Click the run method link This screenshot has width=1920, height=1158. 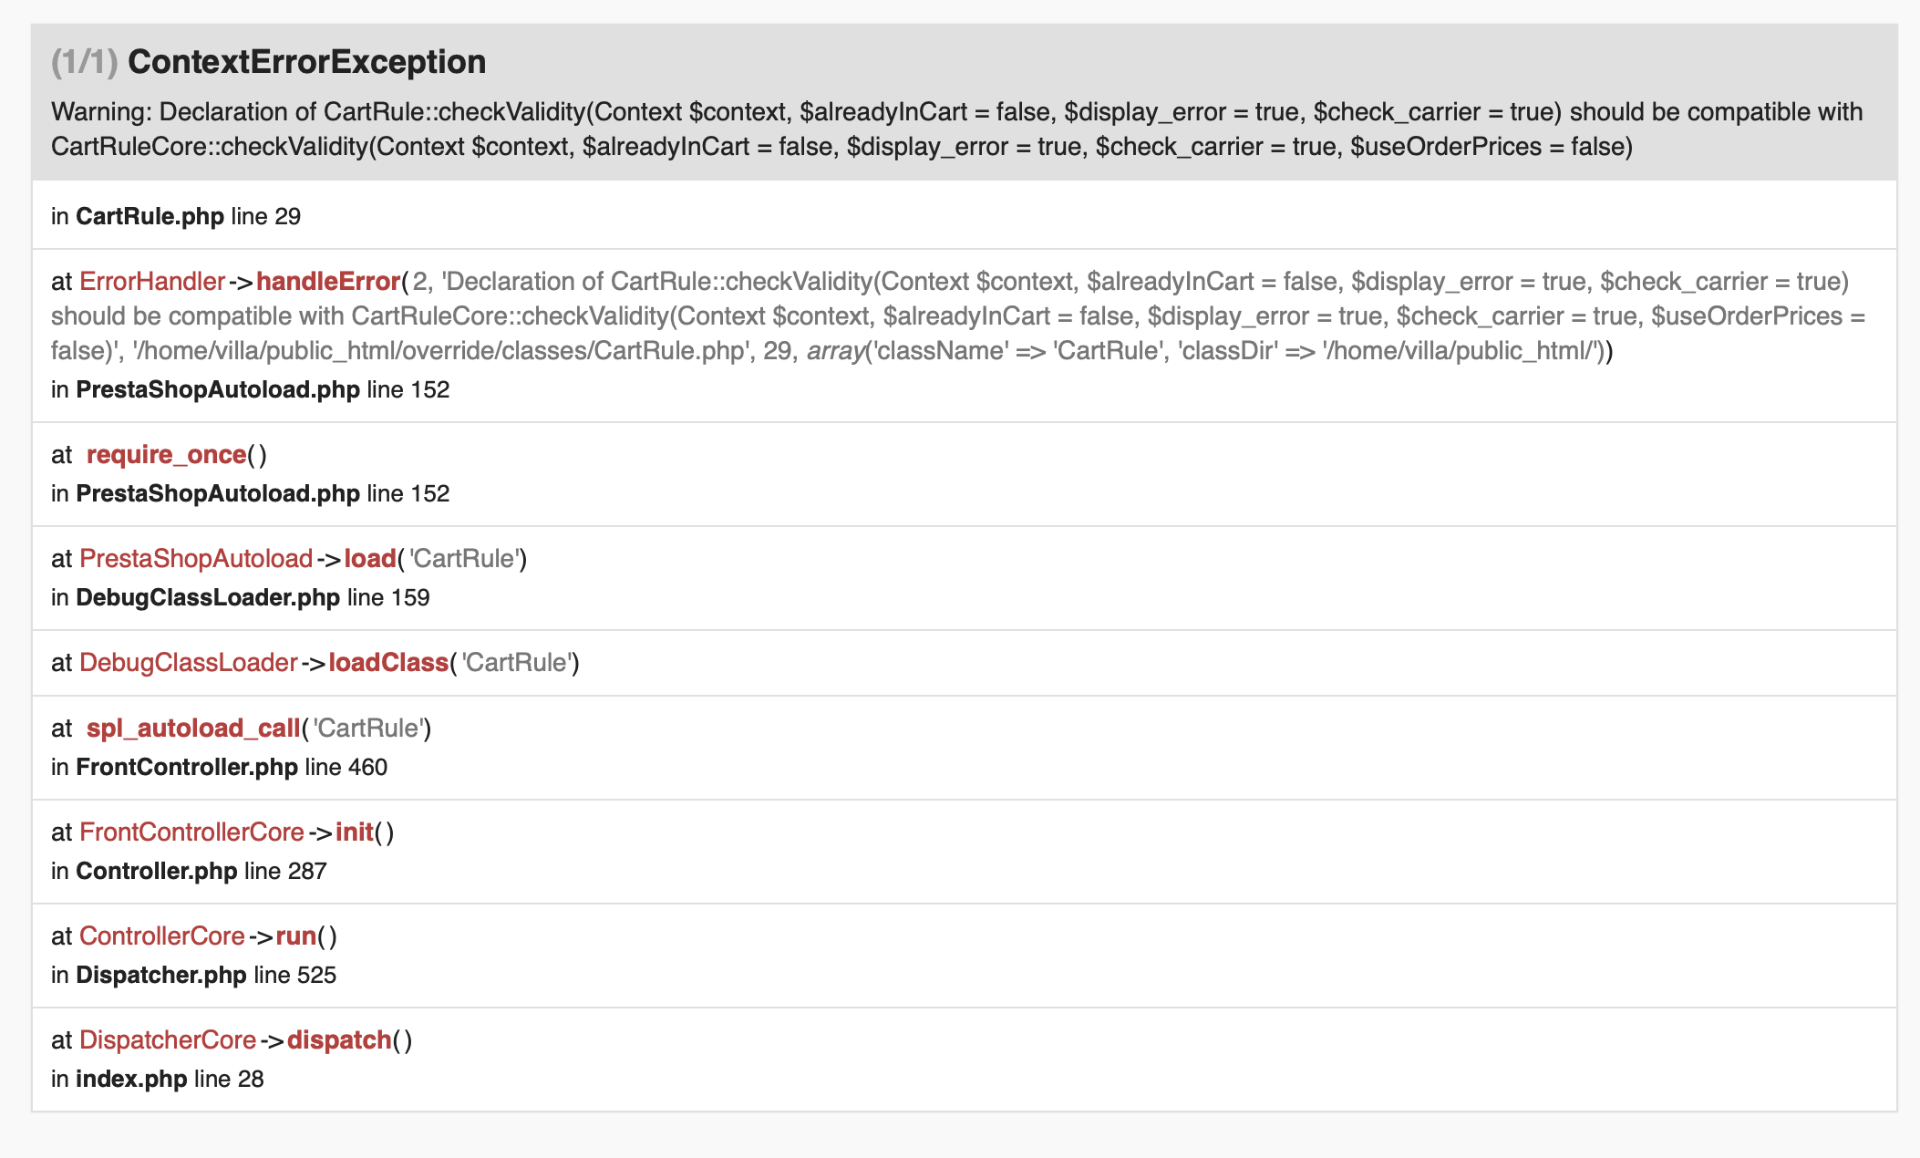pyautogui.click(x=296, y=936)
